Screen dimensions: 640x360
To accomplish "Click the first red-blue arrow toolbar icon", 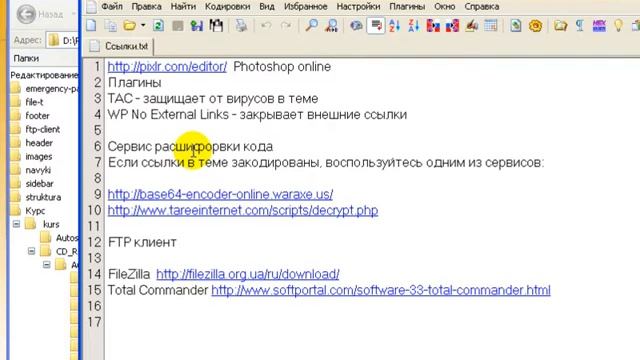I will click(x=433, y=26).
